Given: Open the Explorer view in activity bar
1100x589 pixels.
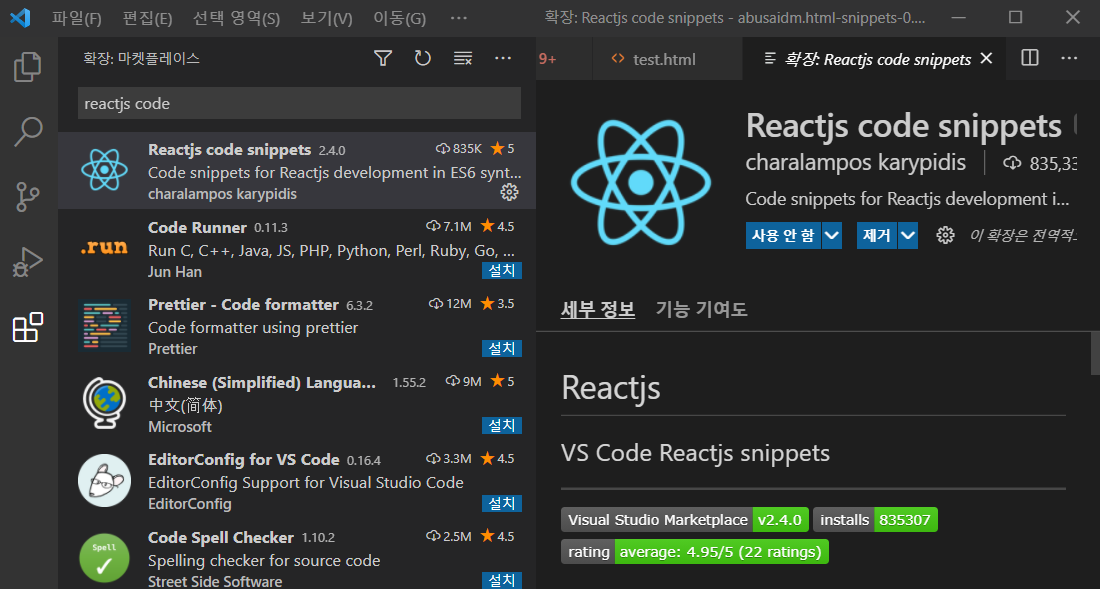Looking at the screenshot, I should click(28, 67).
